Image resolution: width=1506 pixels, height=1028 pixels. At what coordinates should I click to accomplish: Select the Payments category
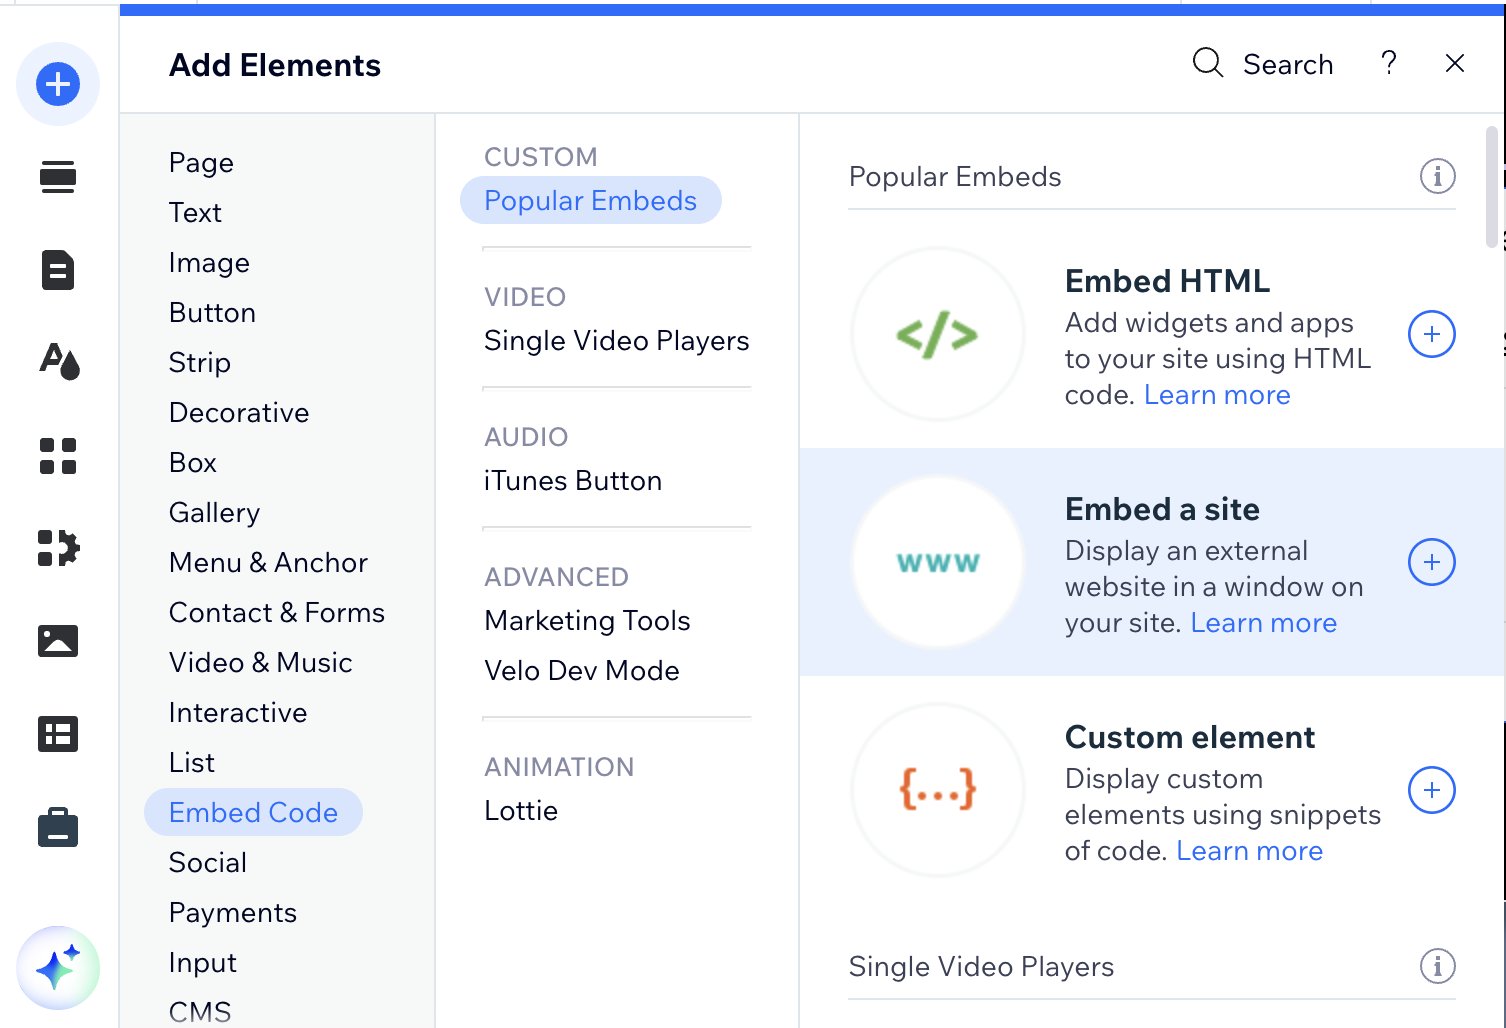pos(233,913)
